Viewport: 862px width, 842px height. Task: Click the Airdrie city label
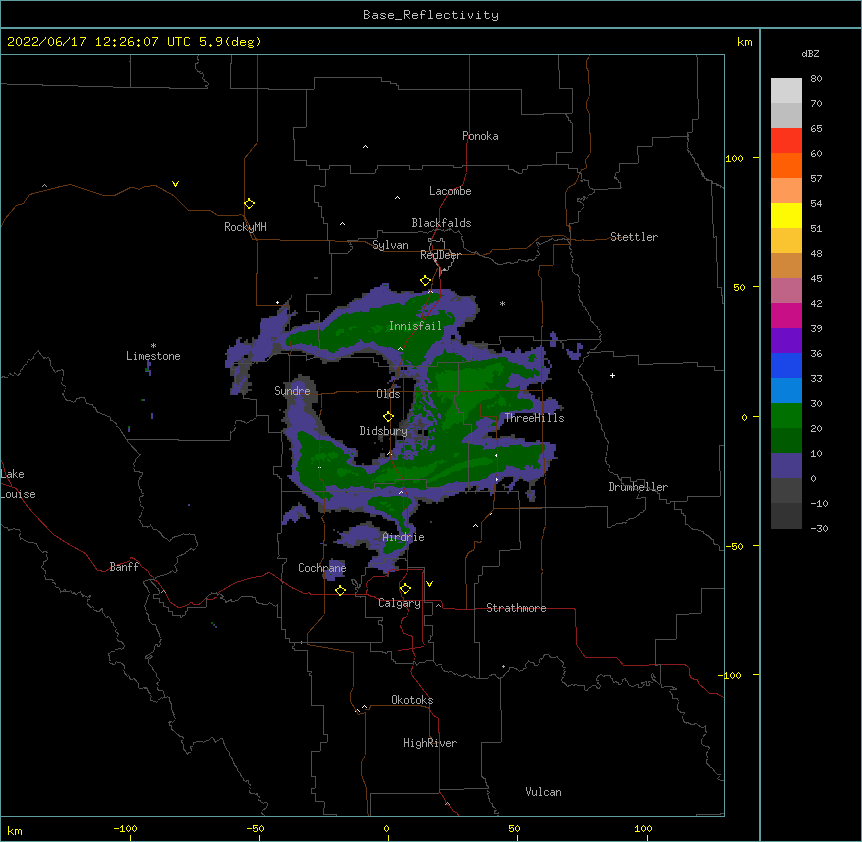tap(403, 537)
